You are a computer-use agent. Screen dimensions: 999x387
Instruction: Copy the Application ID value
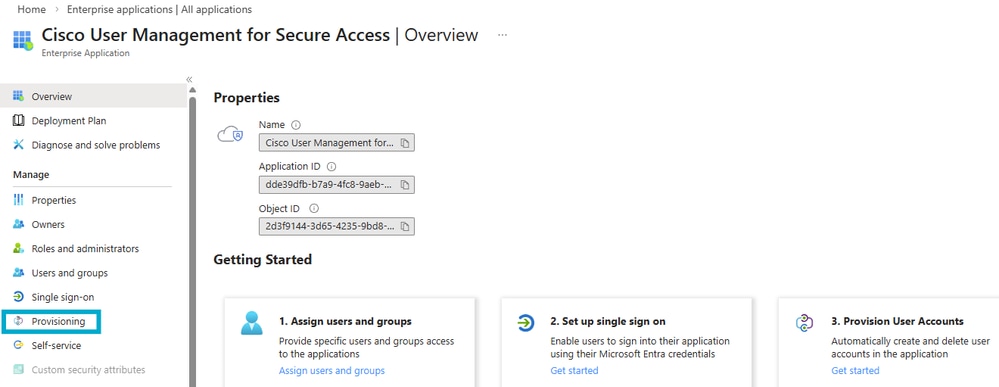click(x=405, y=185)
